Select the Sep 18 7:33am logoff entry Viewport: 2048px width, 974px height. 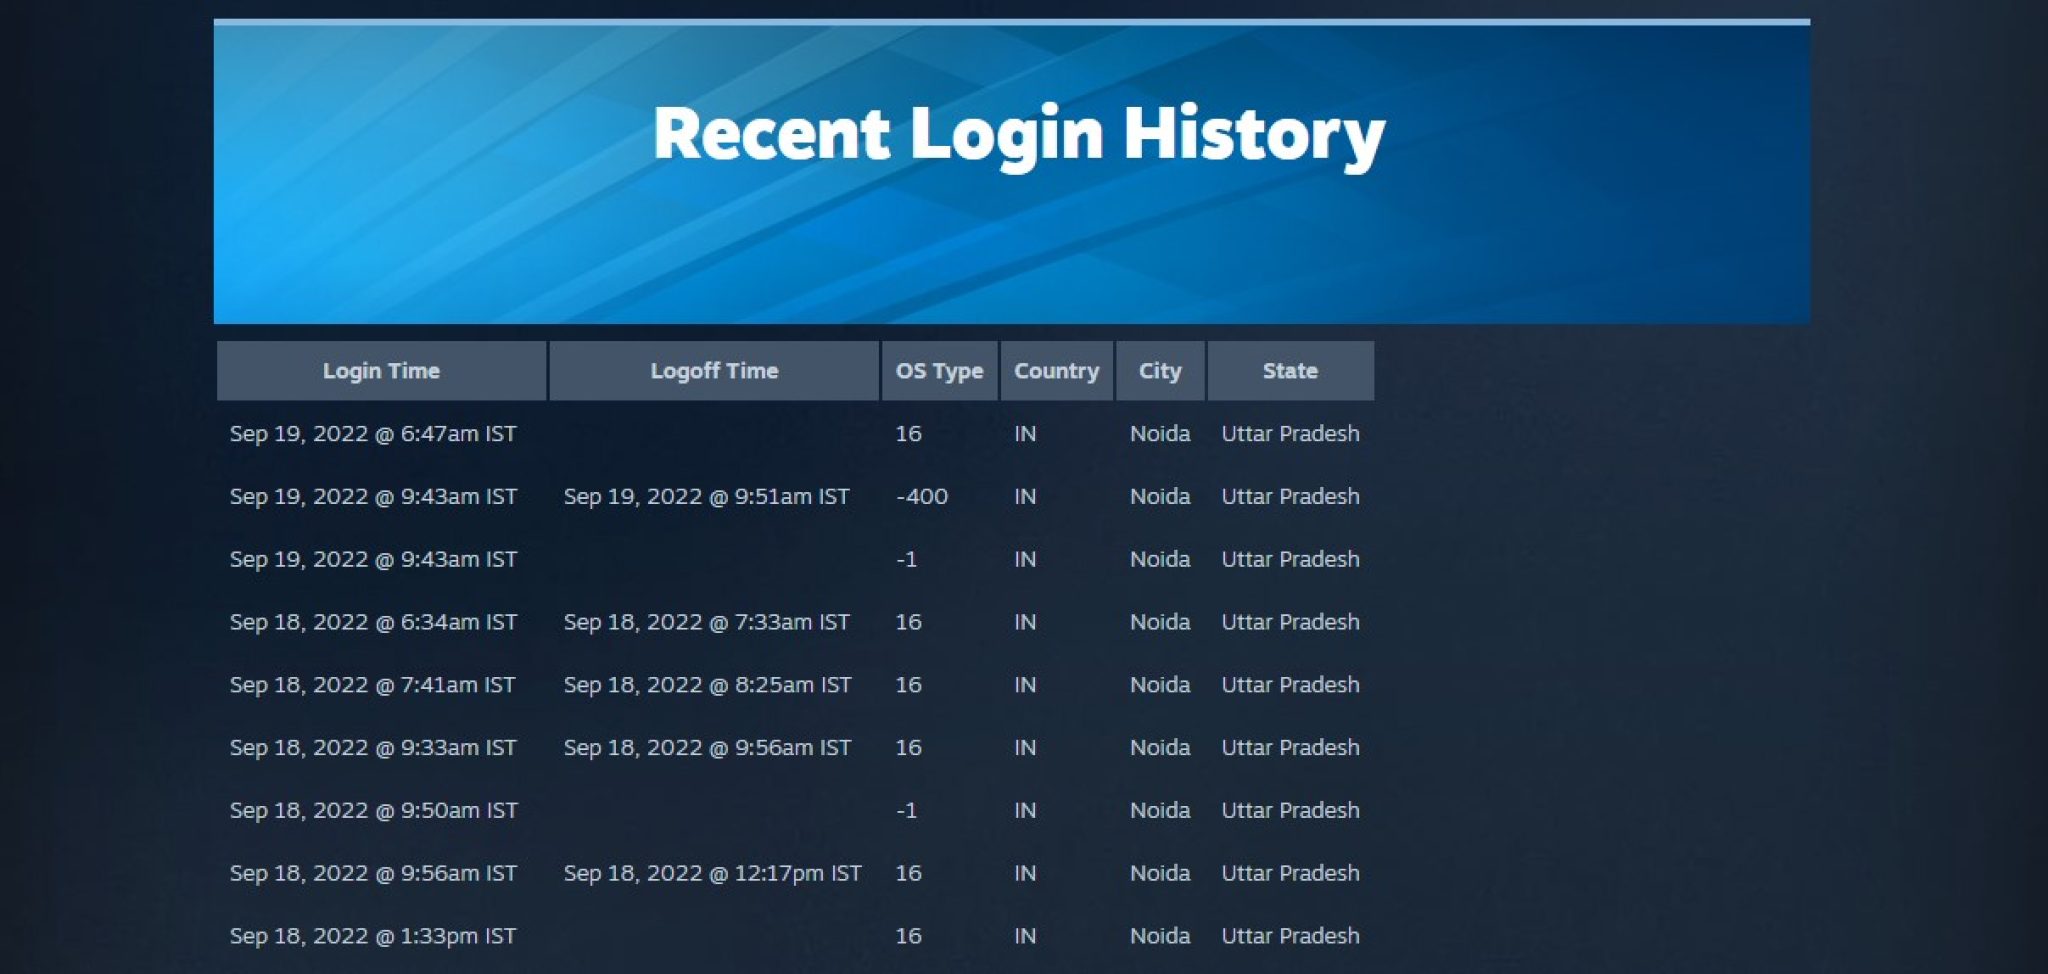(708, 621)
